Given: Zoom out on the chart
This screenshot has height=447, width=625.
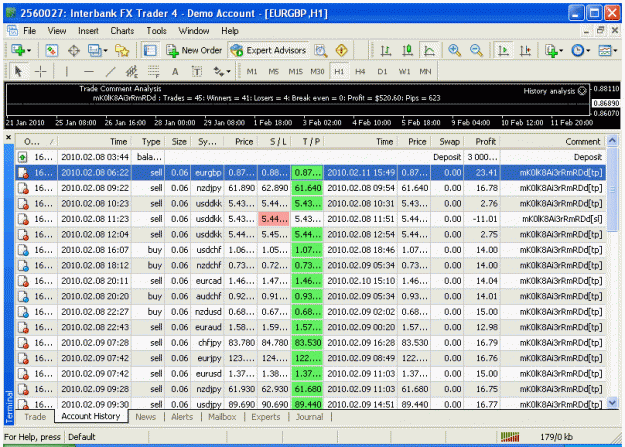Looking at the screenshot, I should click(476, 50).
